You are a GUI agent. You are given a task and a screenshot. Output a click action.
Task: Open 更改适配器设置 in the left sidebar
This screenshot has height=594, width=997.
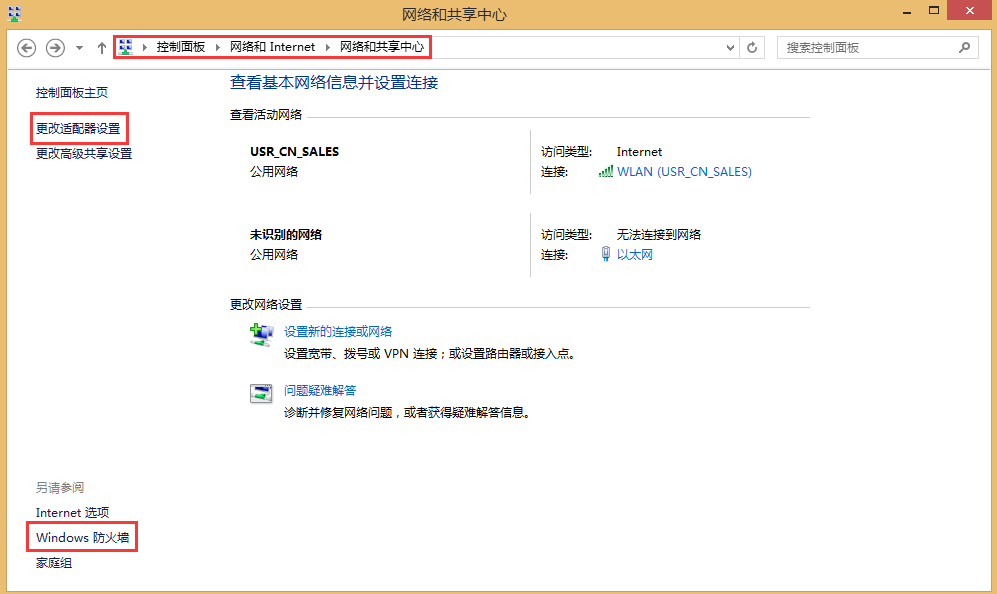(x=78, y=129)
